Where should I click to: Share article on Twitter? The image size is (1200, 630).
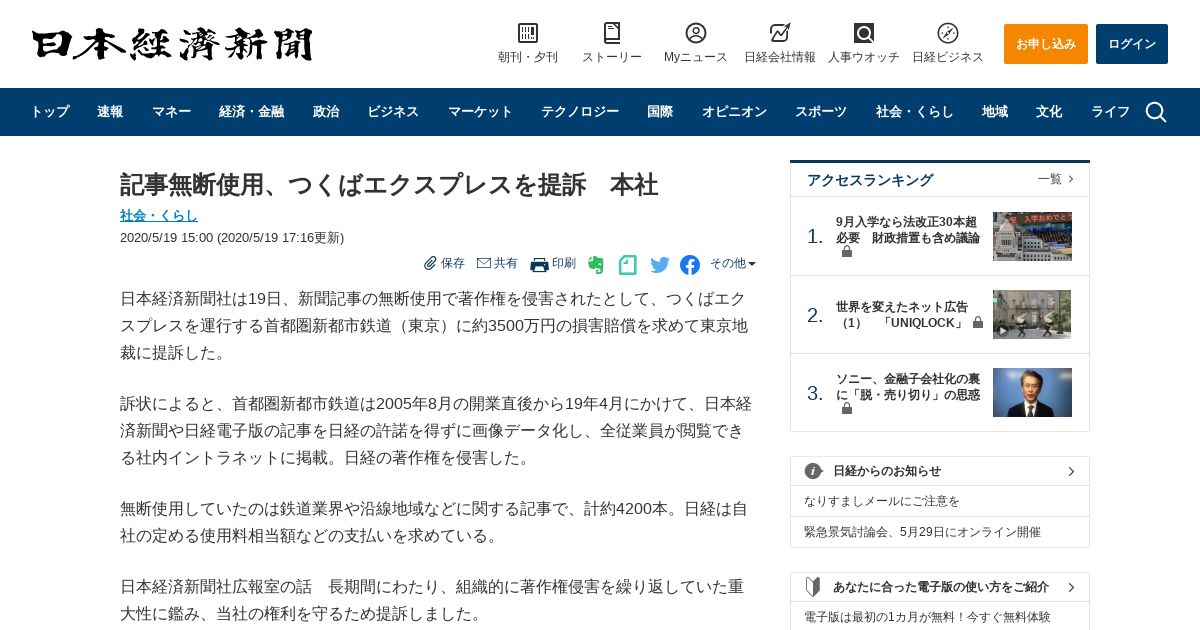tap(660, 265)
